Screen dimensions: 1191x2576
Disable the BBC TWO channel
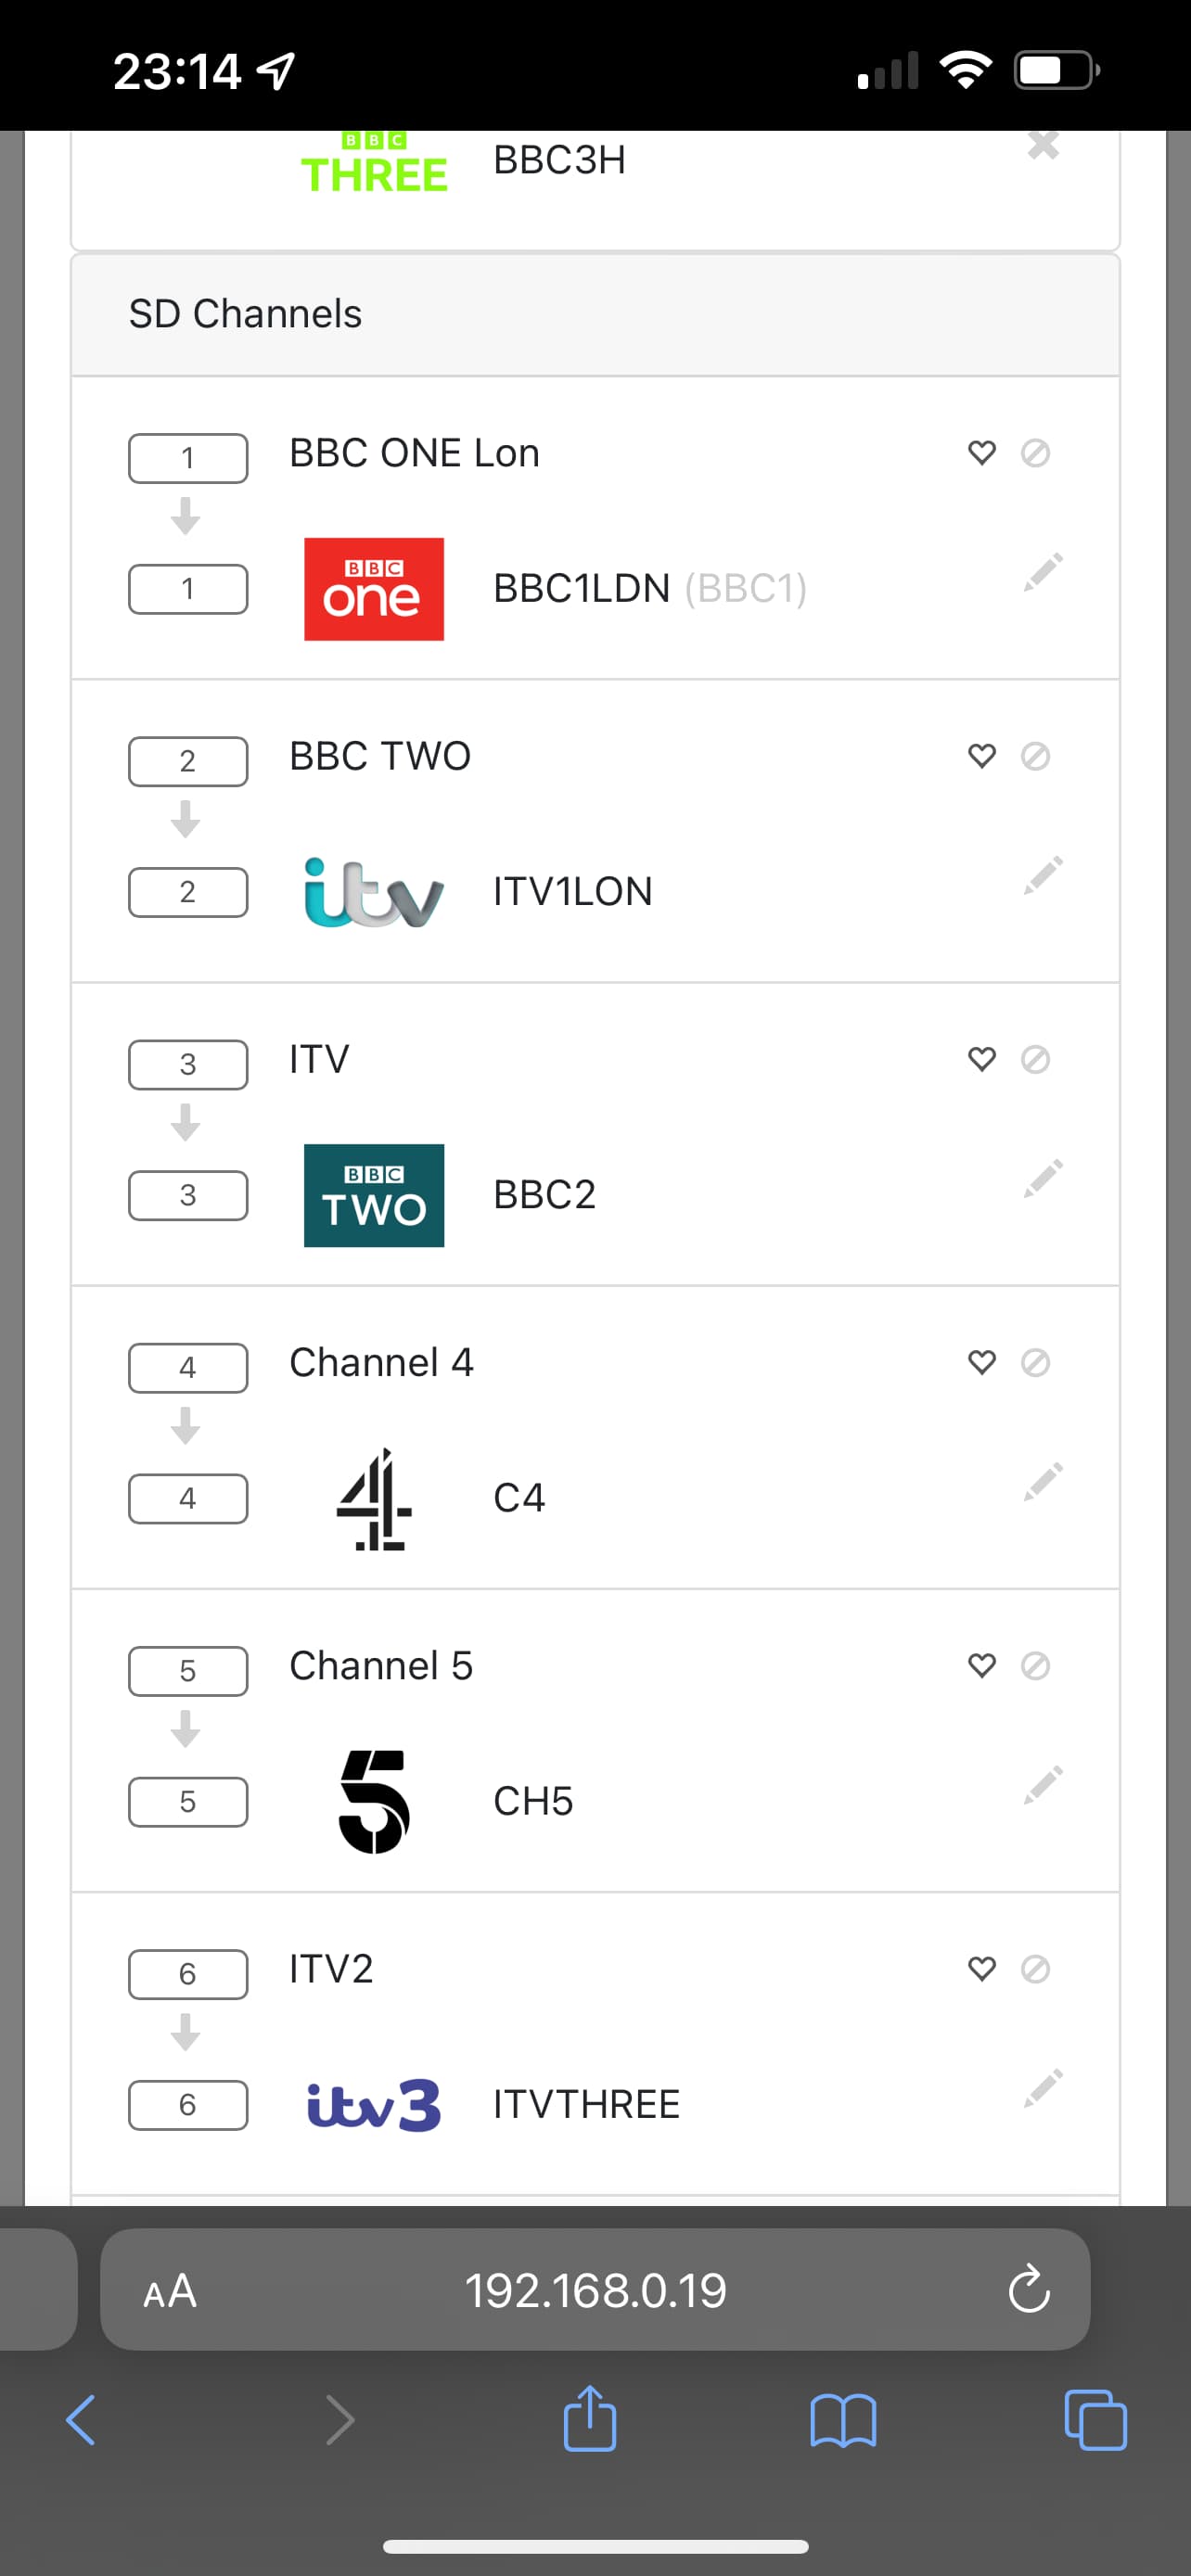pyautogui.click(x=1035, y=756)
